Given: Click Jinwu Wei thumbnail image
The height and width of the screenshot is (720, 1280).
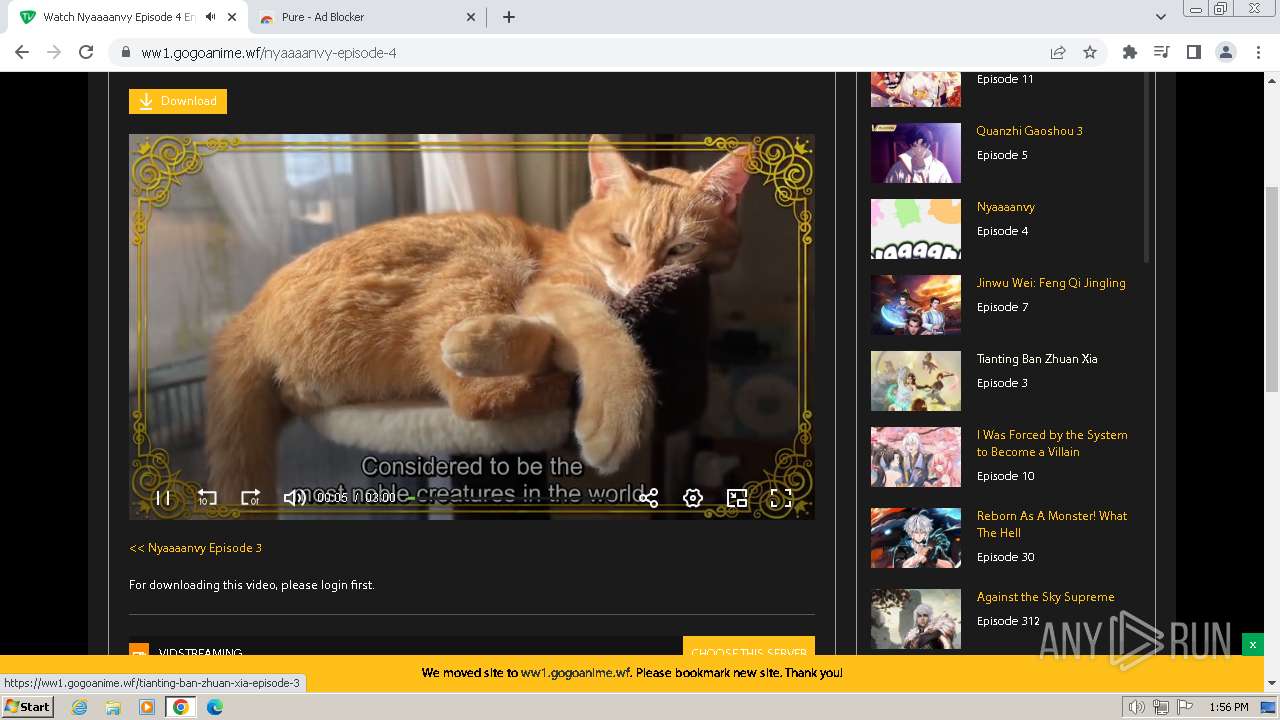Looking at the screenshot, I should click(915, 305).
